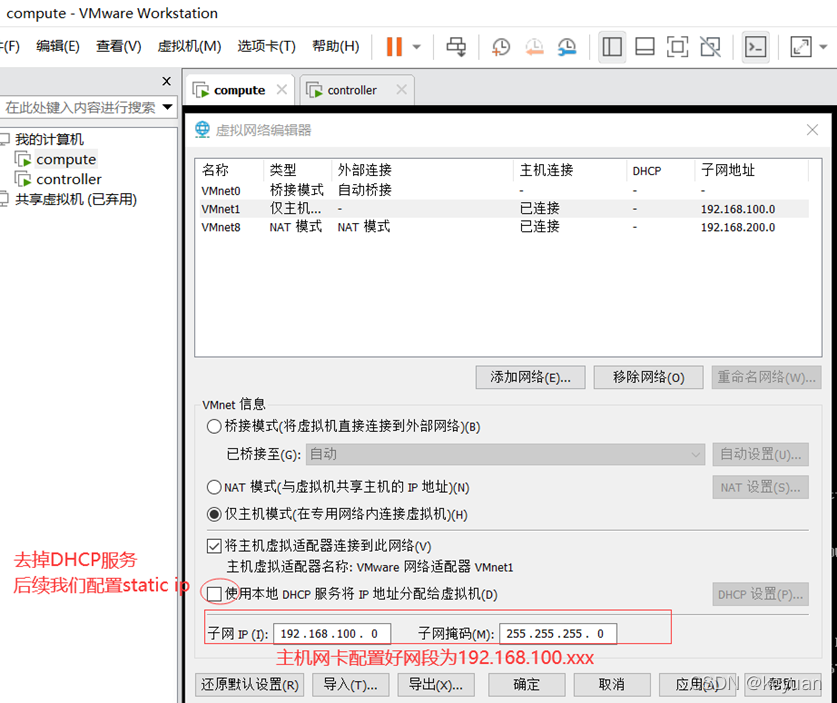Switch to the controller tab
The width and height of the screenshot is (837, 703).
(x=351, y=90)
